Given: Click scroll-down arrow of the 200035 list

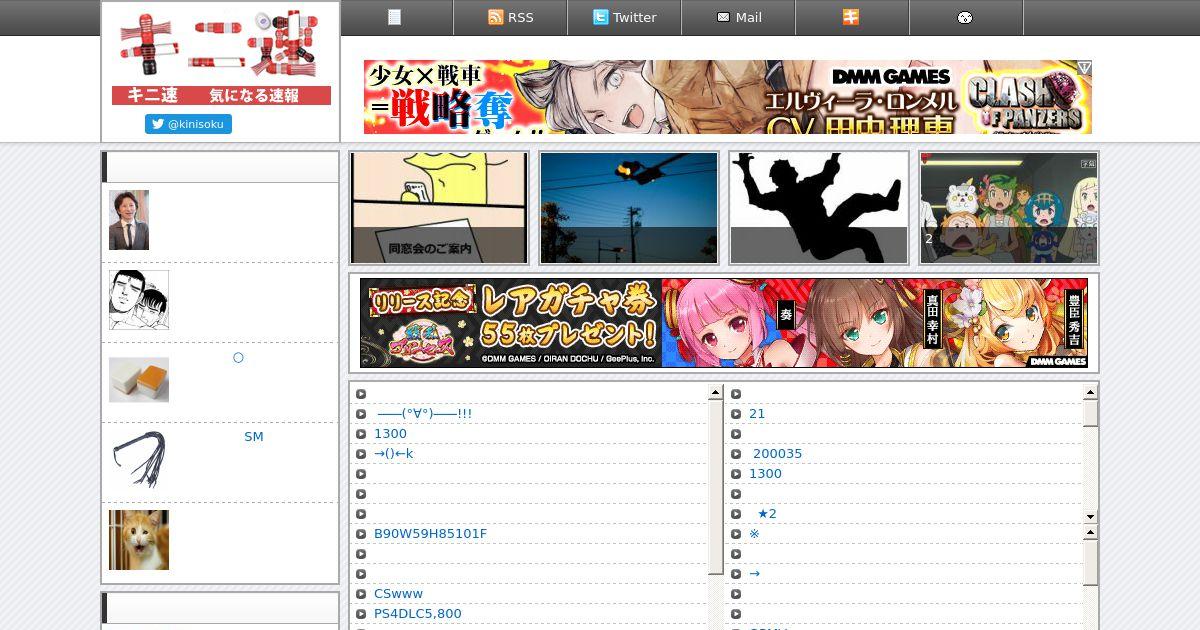Looking at the screenshot, I should point(1090,516).
